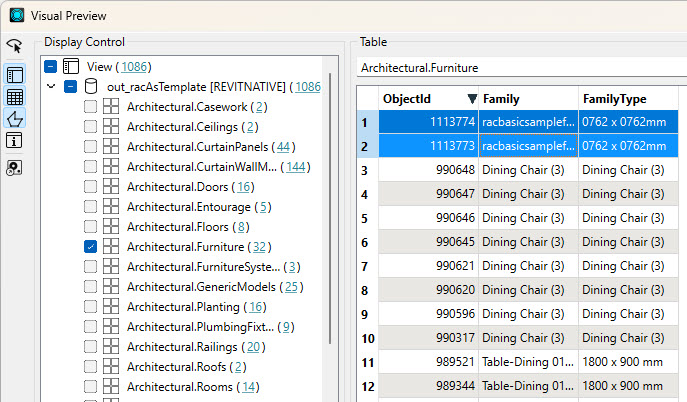Toggle the View root checkbox

(50, 67)
